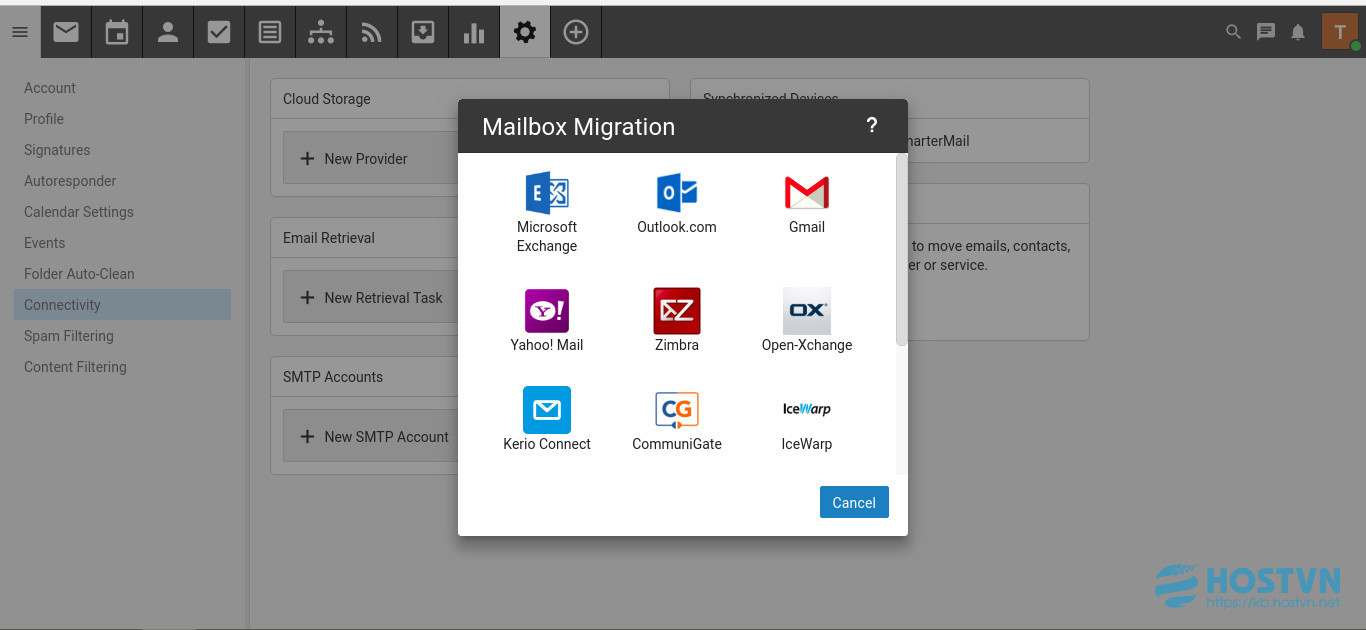The image size is (1366, 630).
Task: Open the Team Workspaces hierarchy icon
Action: click(x=321, y=32)
